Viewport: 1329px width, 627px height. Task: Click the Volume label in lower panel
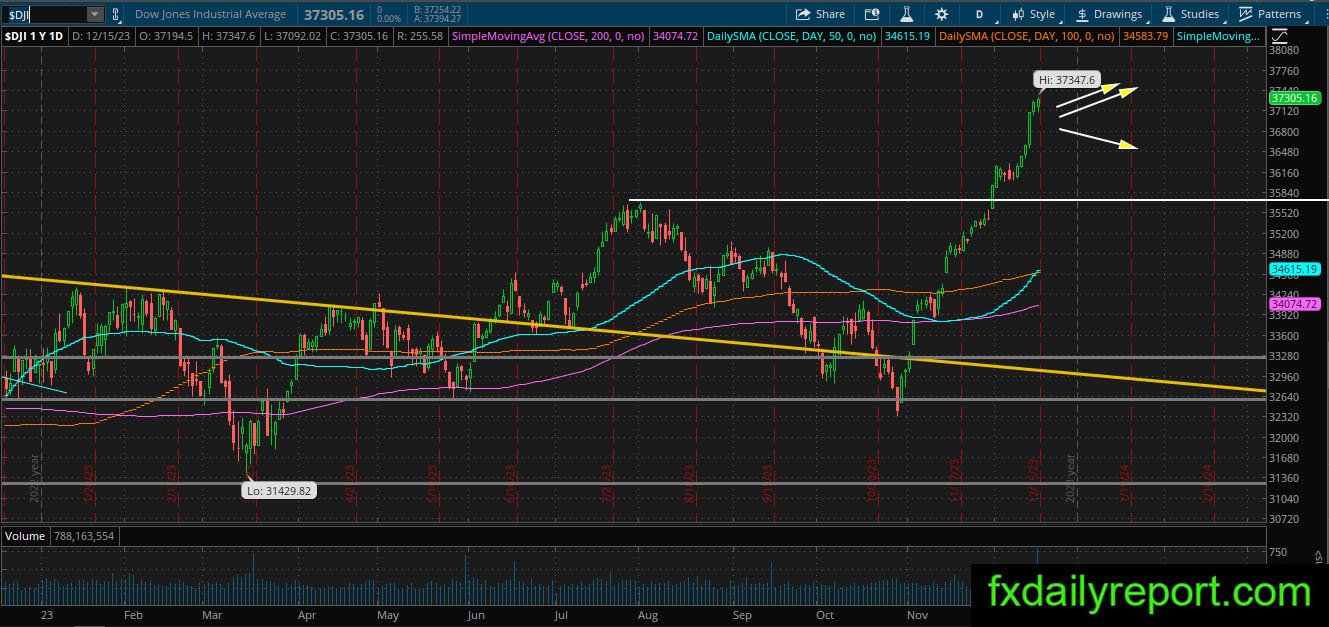coord(25,536)
